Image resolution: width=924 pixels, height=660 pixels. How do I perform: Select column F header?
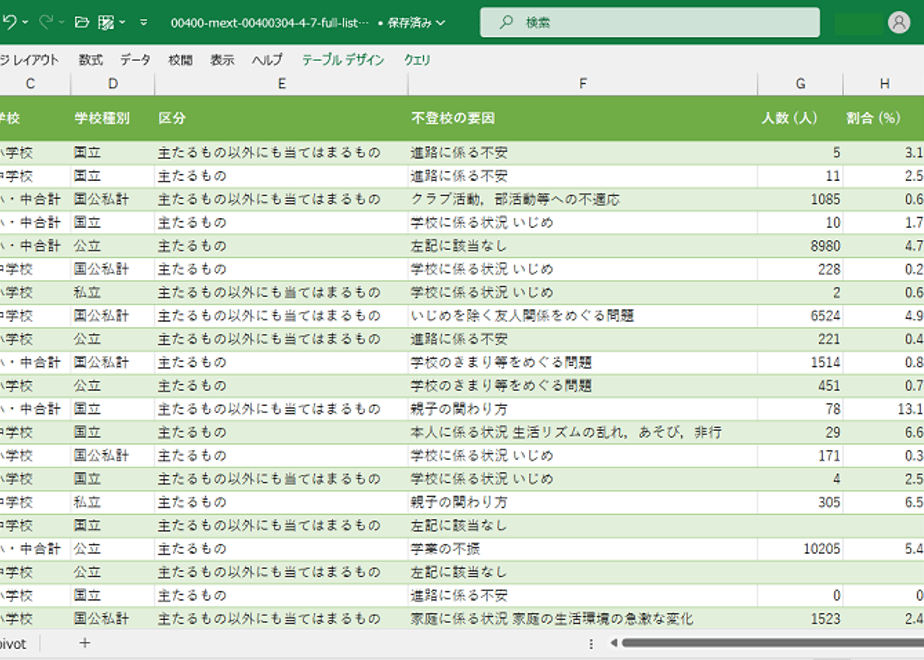tap(583, 84)
